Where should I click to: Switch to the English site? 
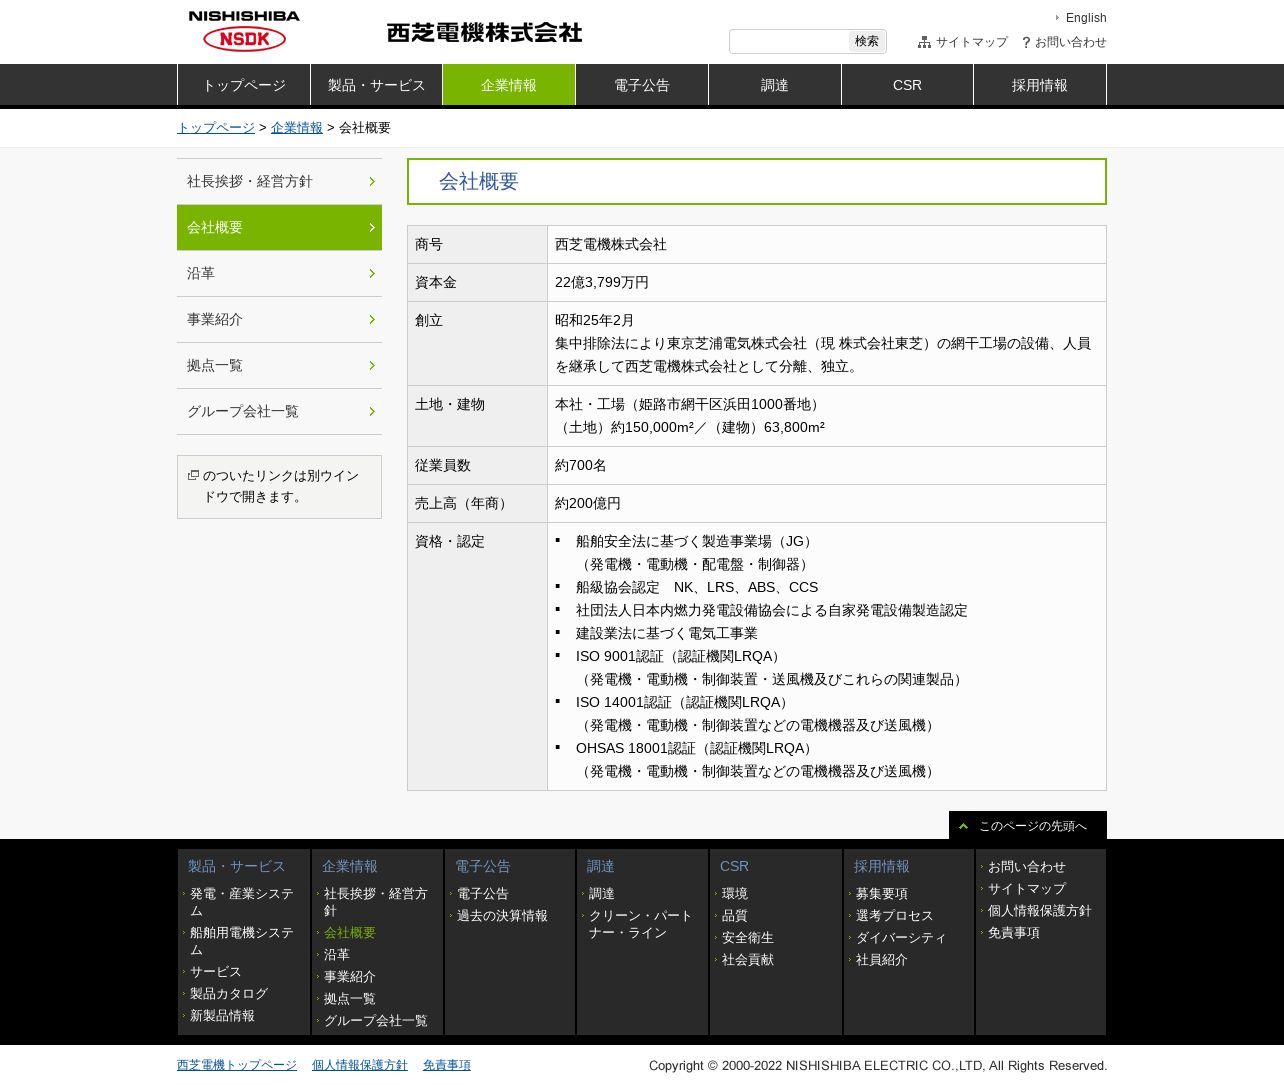[x=1086, y=18]
